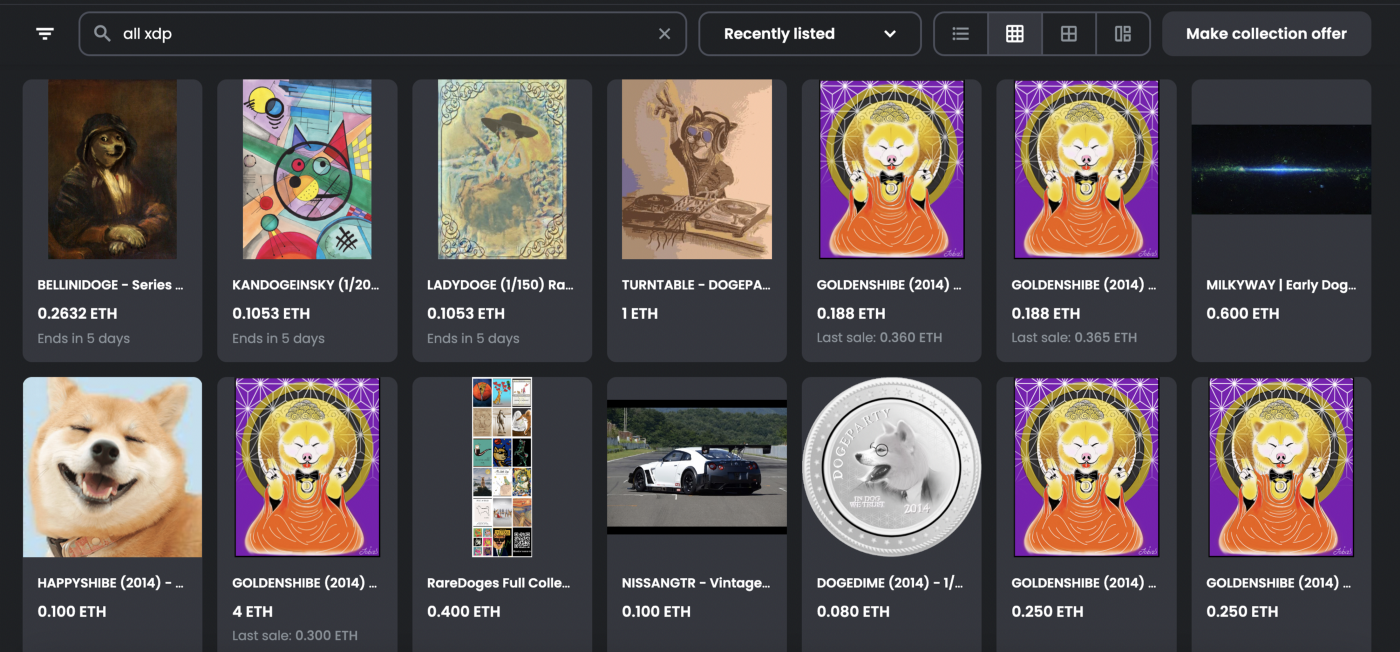
Task: Open the DOGEDIME silver coin thumbnail
Action: point(892,467)
